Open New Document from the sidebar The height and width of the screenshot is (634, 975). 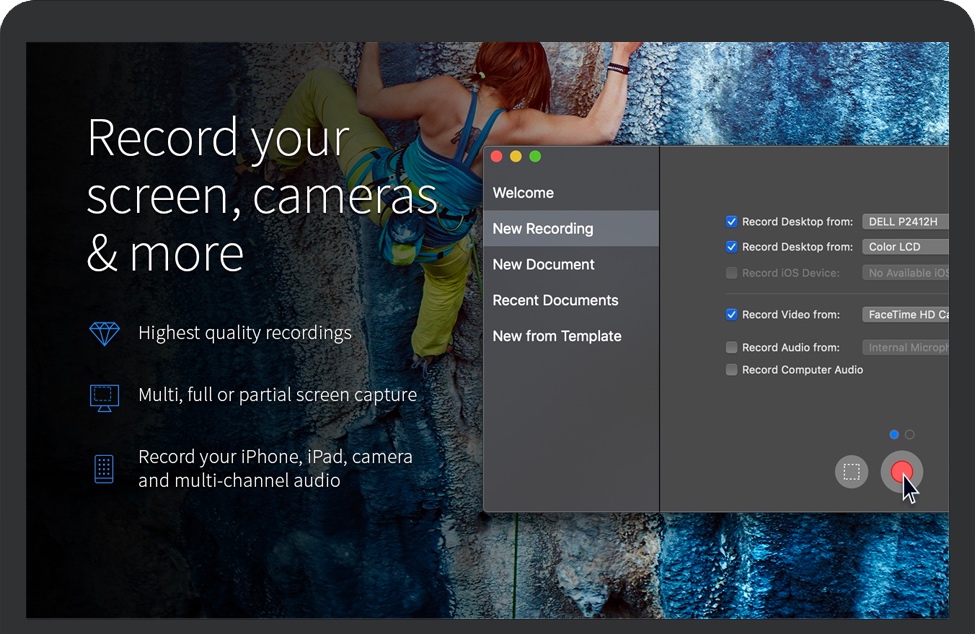[x=543, y=265]
